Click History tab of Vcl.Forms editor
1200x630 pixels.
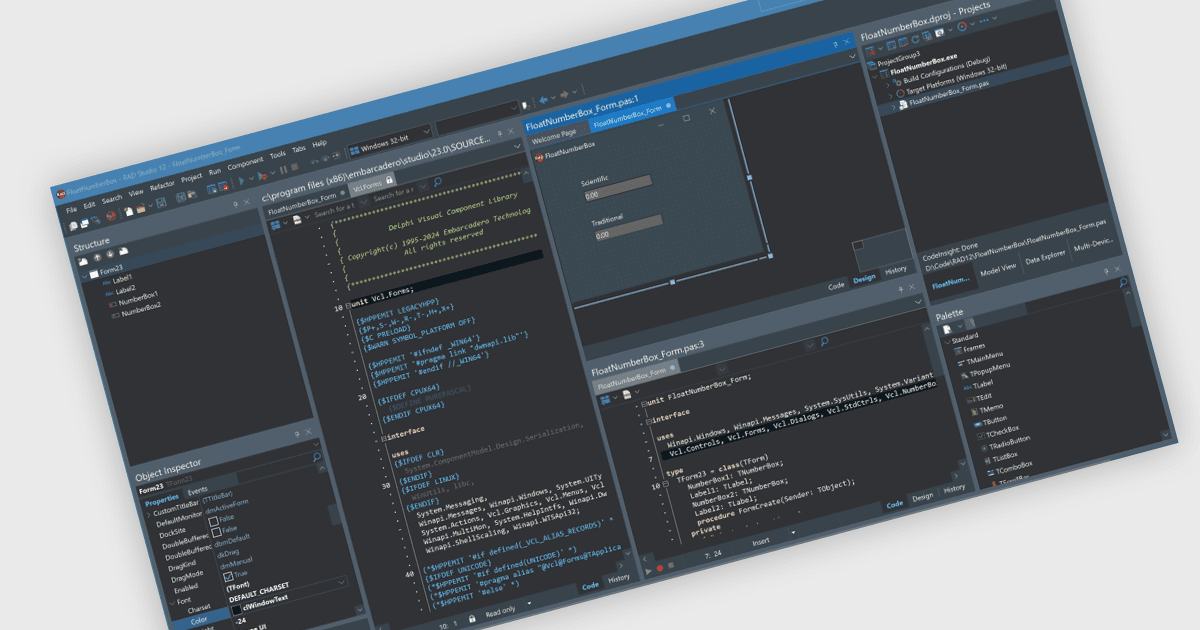[619, 577]
